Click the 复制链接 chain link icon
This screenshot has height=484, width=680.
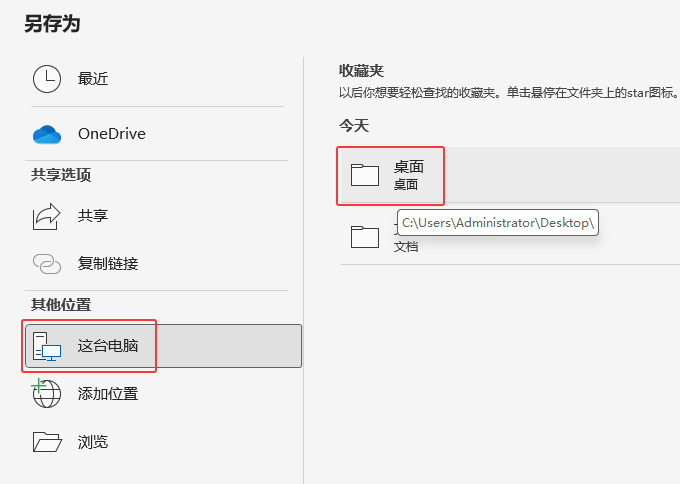click(x=47, y=264)
